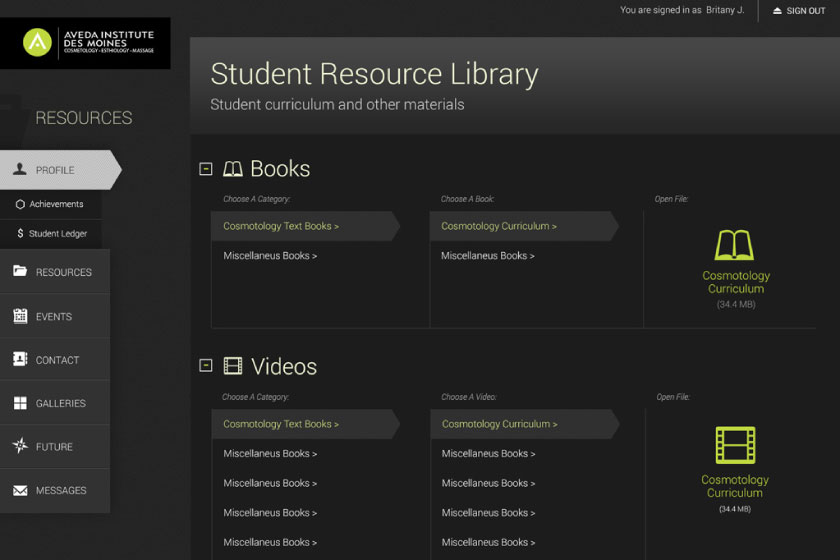Click the Galleries grid icon
Viewport: 840px width, 560px height.
(20, 403)
